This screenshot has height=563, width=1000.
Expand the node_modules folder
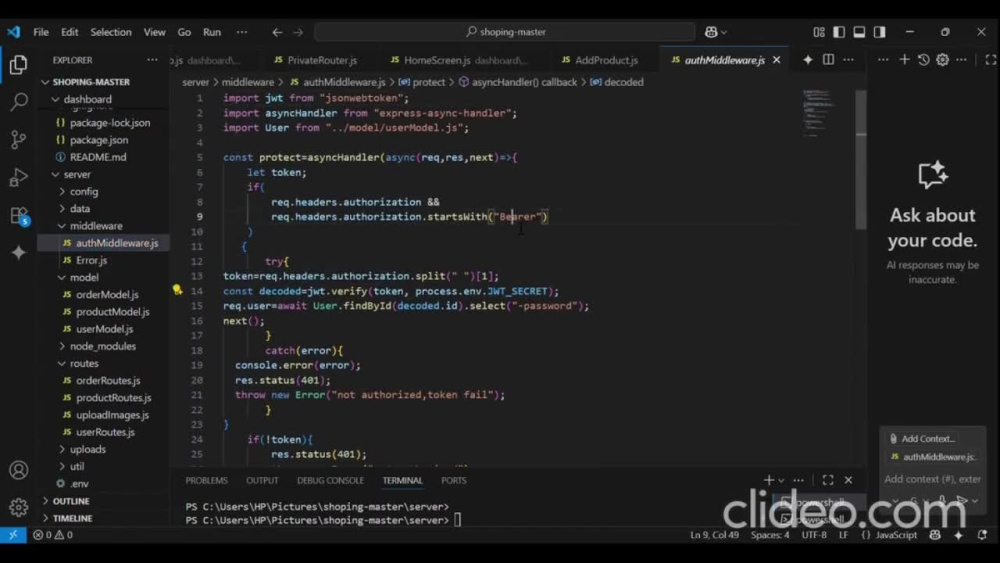pyautogui.click(x=103, y=346)
